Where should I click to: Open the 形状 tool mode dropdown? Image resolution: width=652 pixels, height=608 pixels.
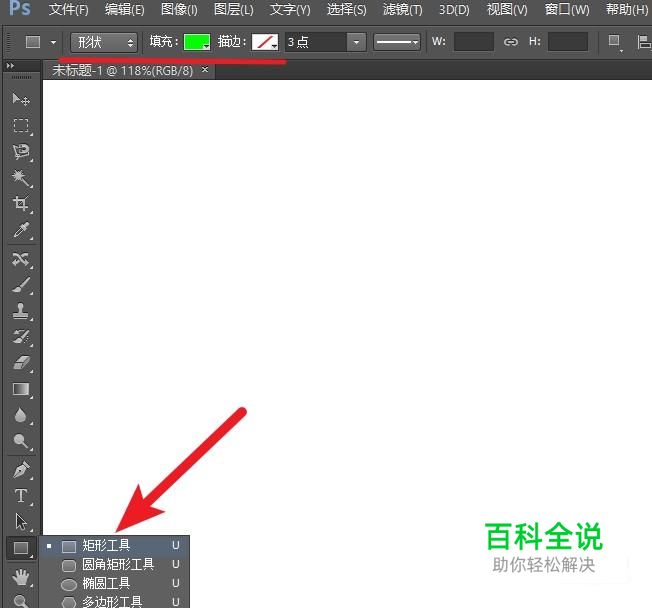coord(104,42)
